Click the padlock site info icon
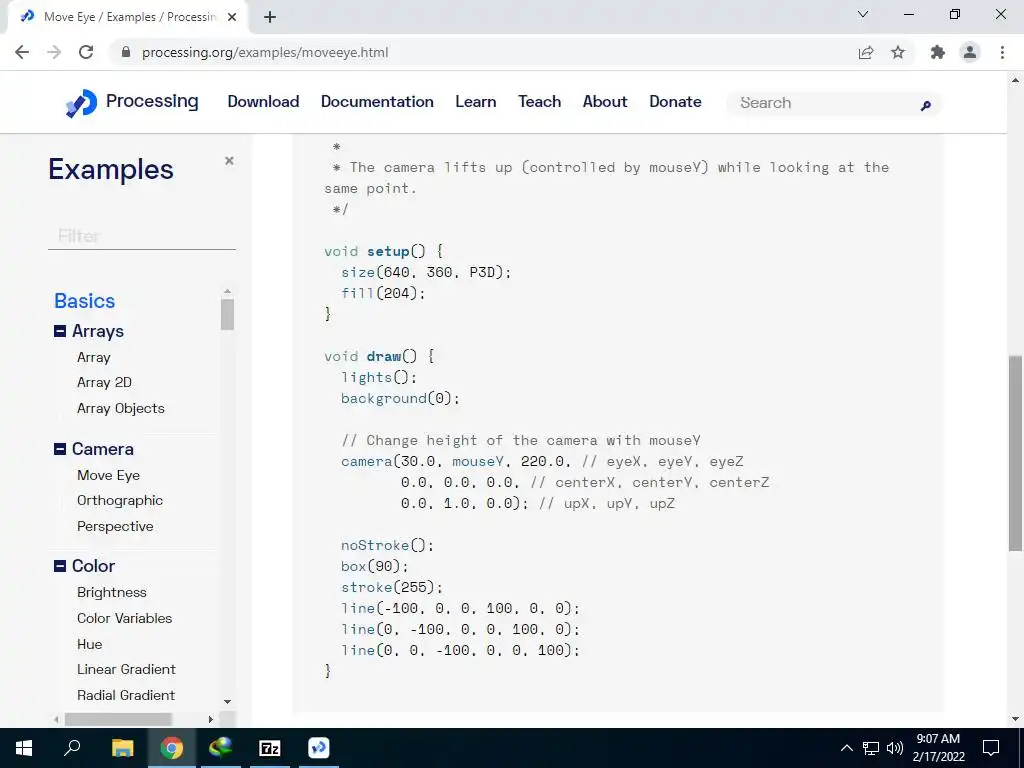 click(x=126, y=52)
